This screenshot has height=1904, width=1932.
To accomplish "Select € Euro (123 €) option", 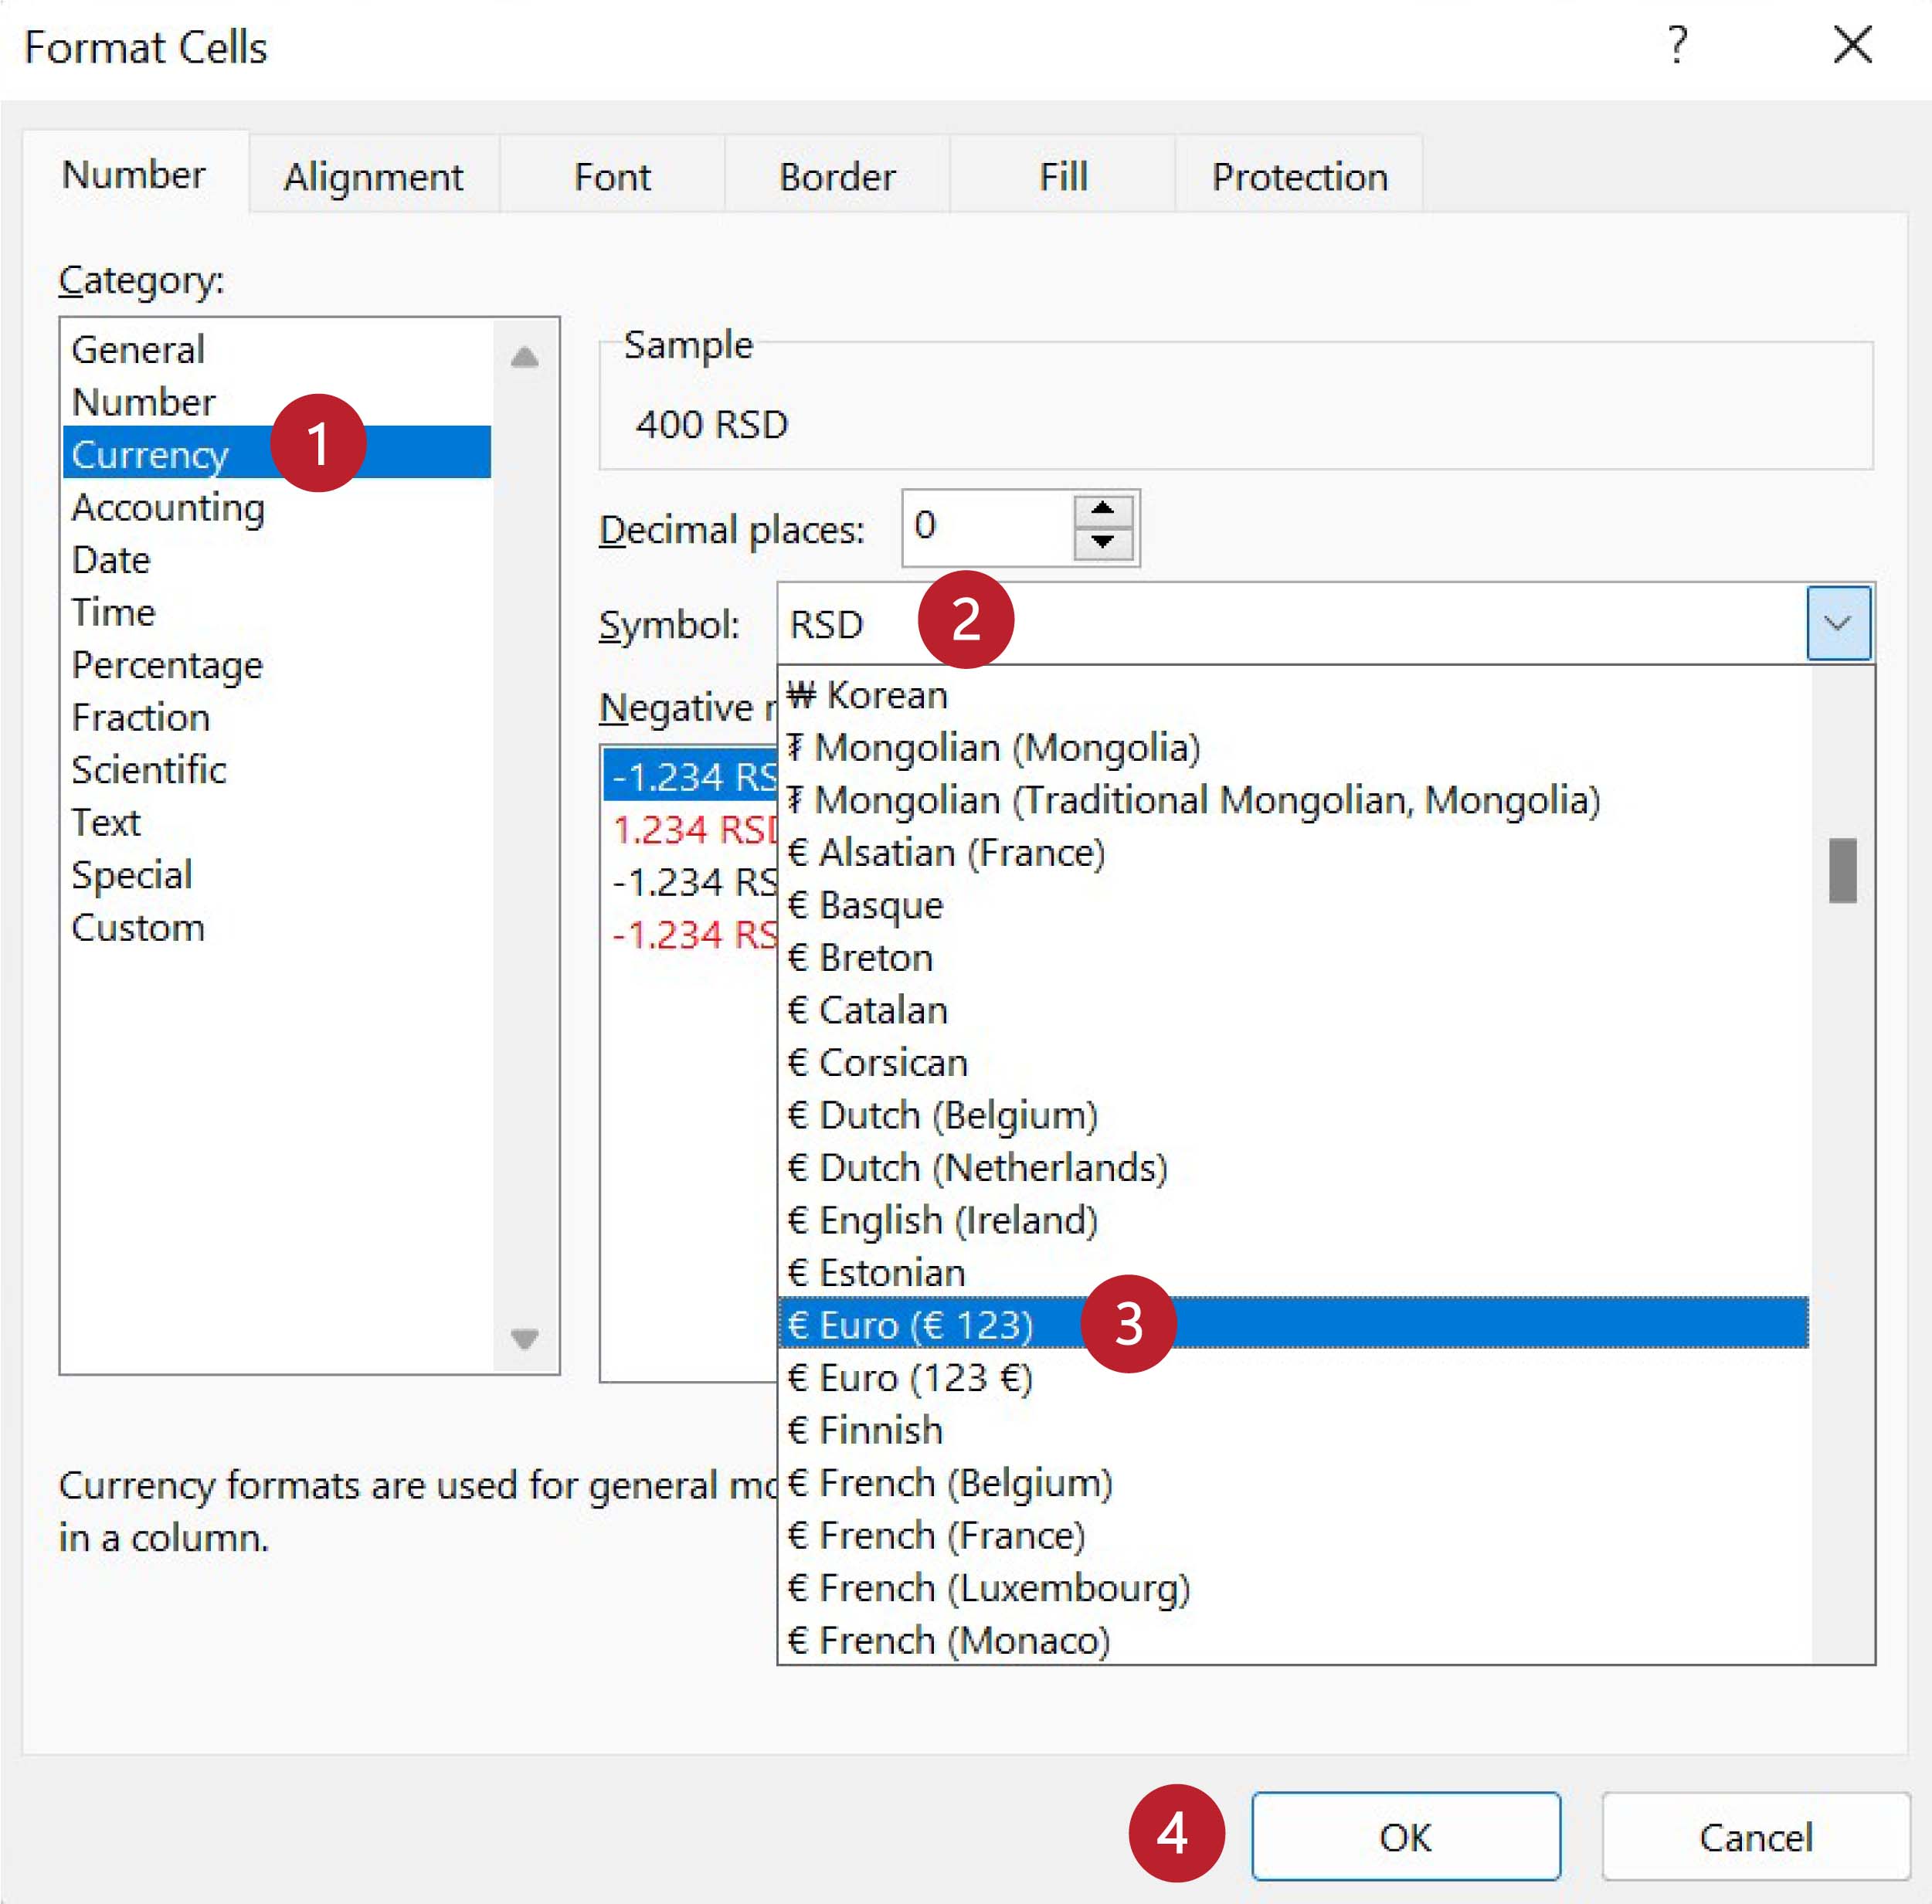I will 909,1377.
